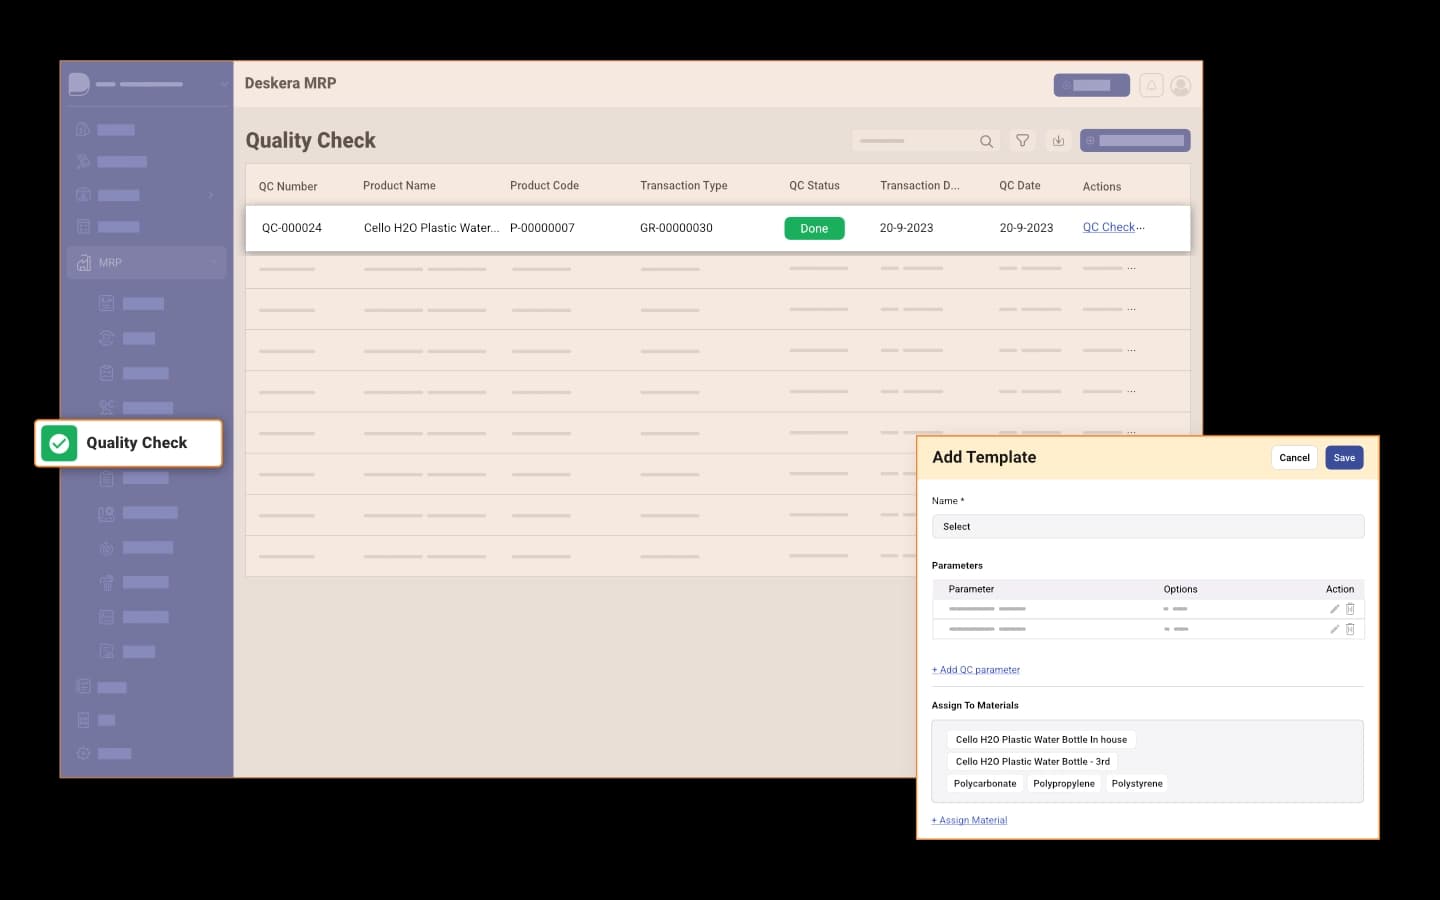Viewport: 1440px width, 900px height.
Task: Delete the first QC parameter row
Action: pos(1350,609)
